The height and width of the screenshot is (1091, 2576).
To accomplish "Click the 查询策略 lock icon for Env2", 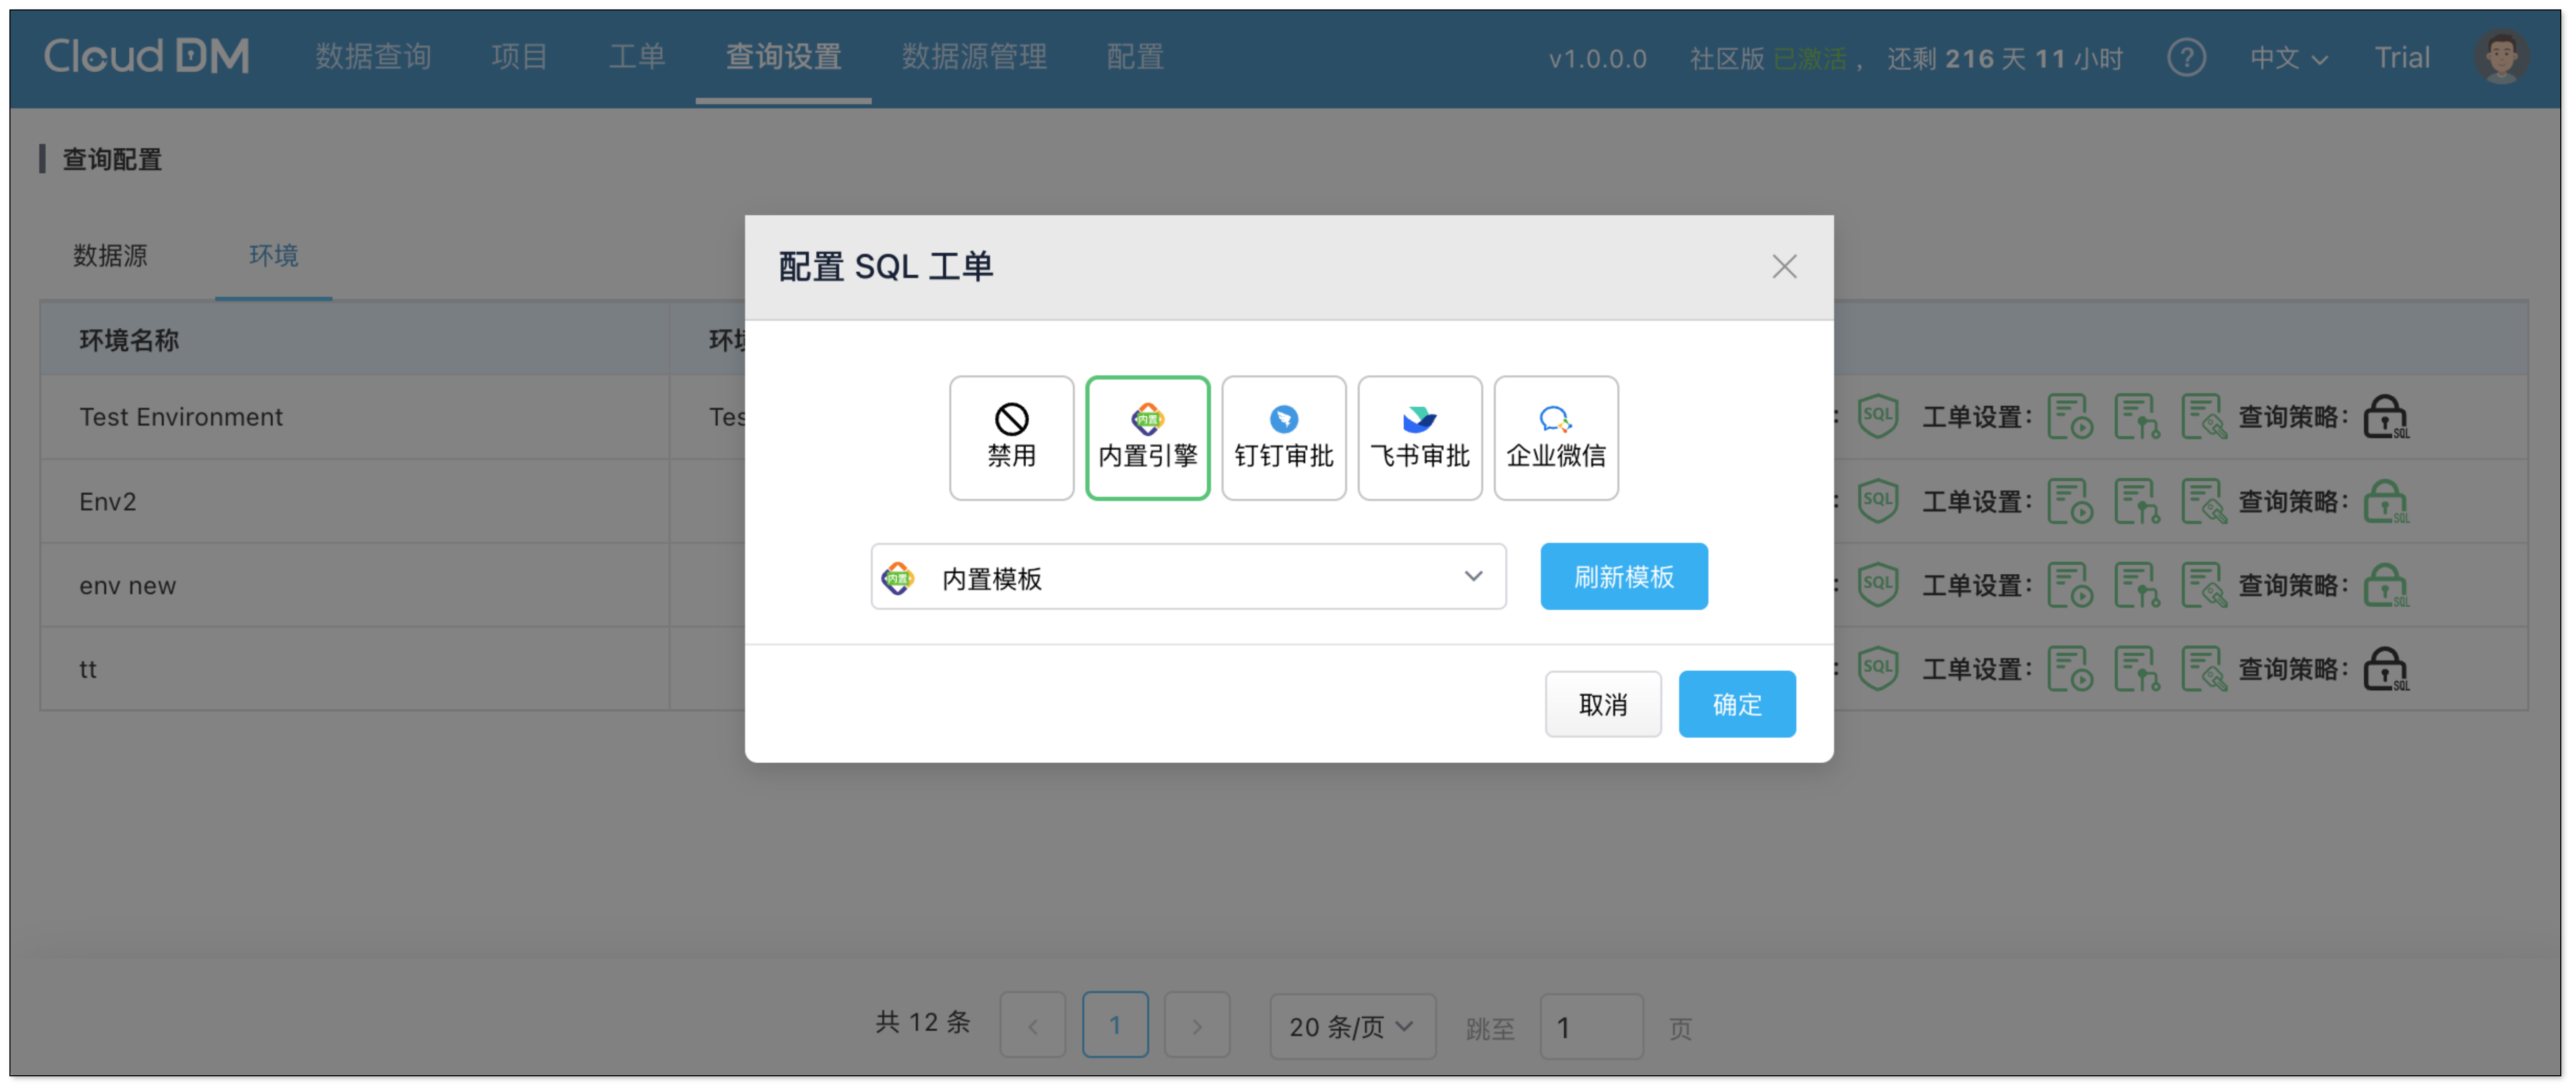I will point(2385,501).
